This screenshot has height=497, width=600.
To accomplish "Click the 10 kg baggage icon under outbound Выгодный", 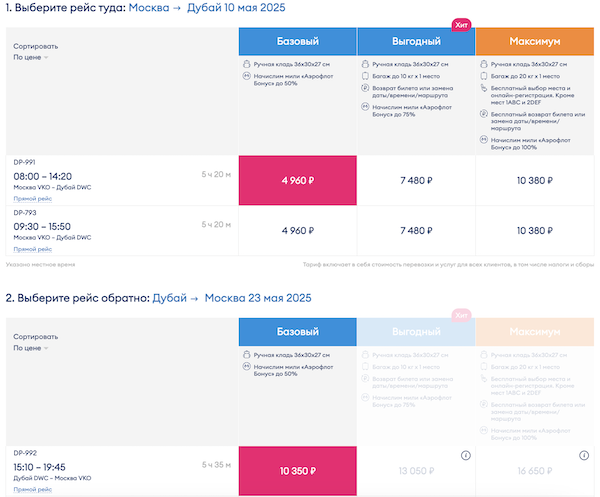I will pos(364,75).
